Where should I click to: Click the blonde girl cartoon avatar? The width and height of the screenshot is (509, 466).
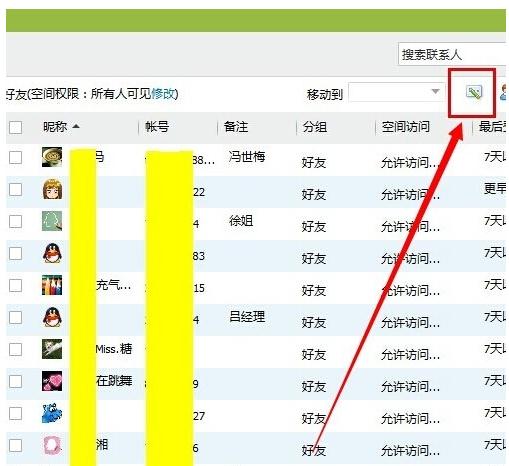point(52,189)
